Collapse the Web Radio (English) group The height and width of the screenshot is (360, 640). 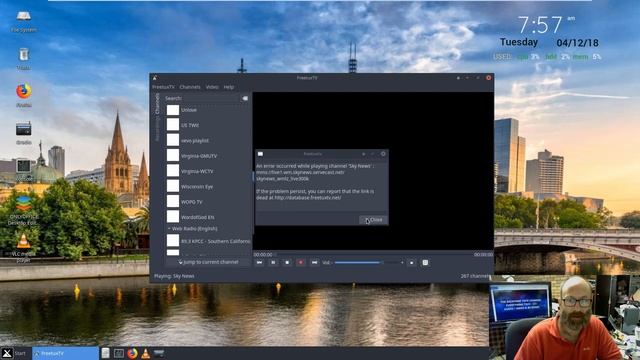169,229
